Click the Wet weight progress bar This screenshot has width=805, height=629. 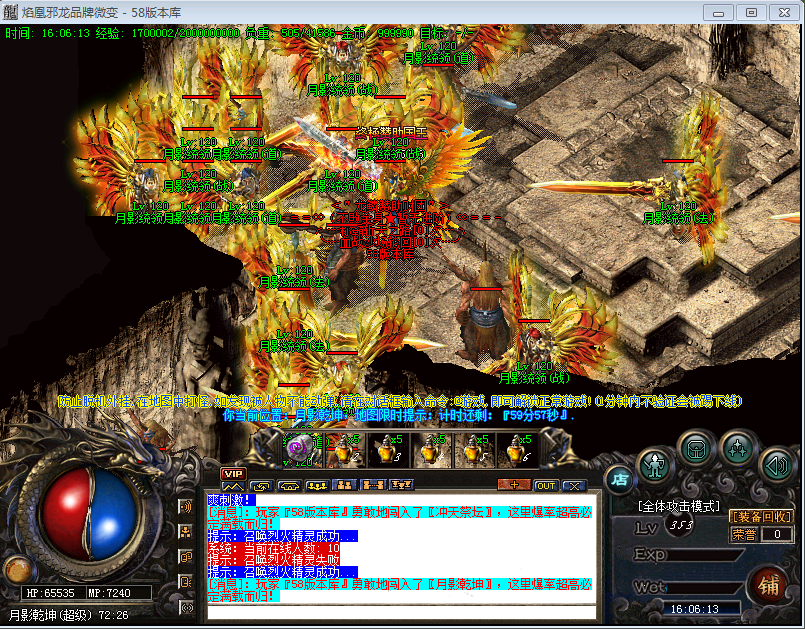click(x=706, y=587)
